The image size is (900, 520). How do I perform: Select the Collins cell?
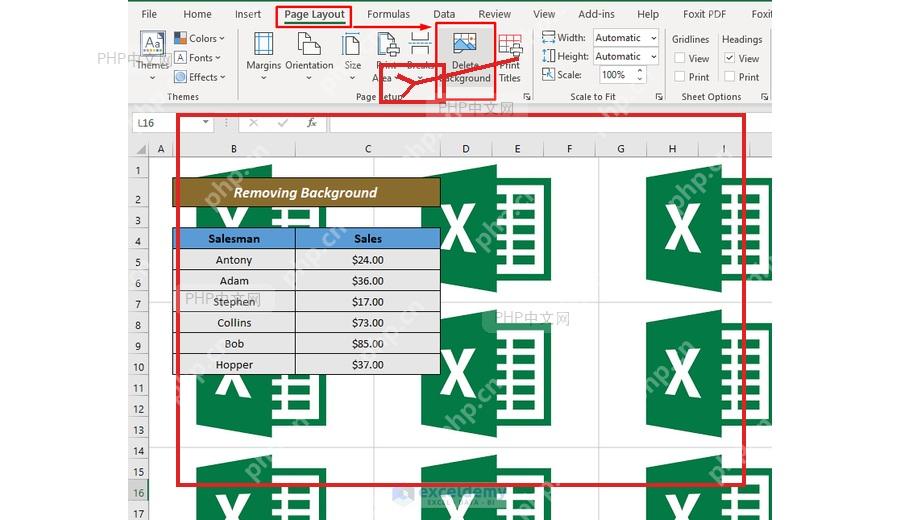coord(234,323)
